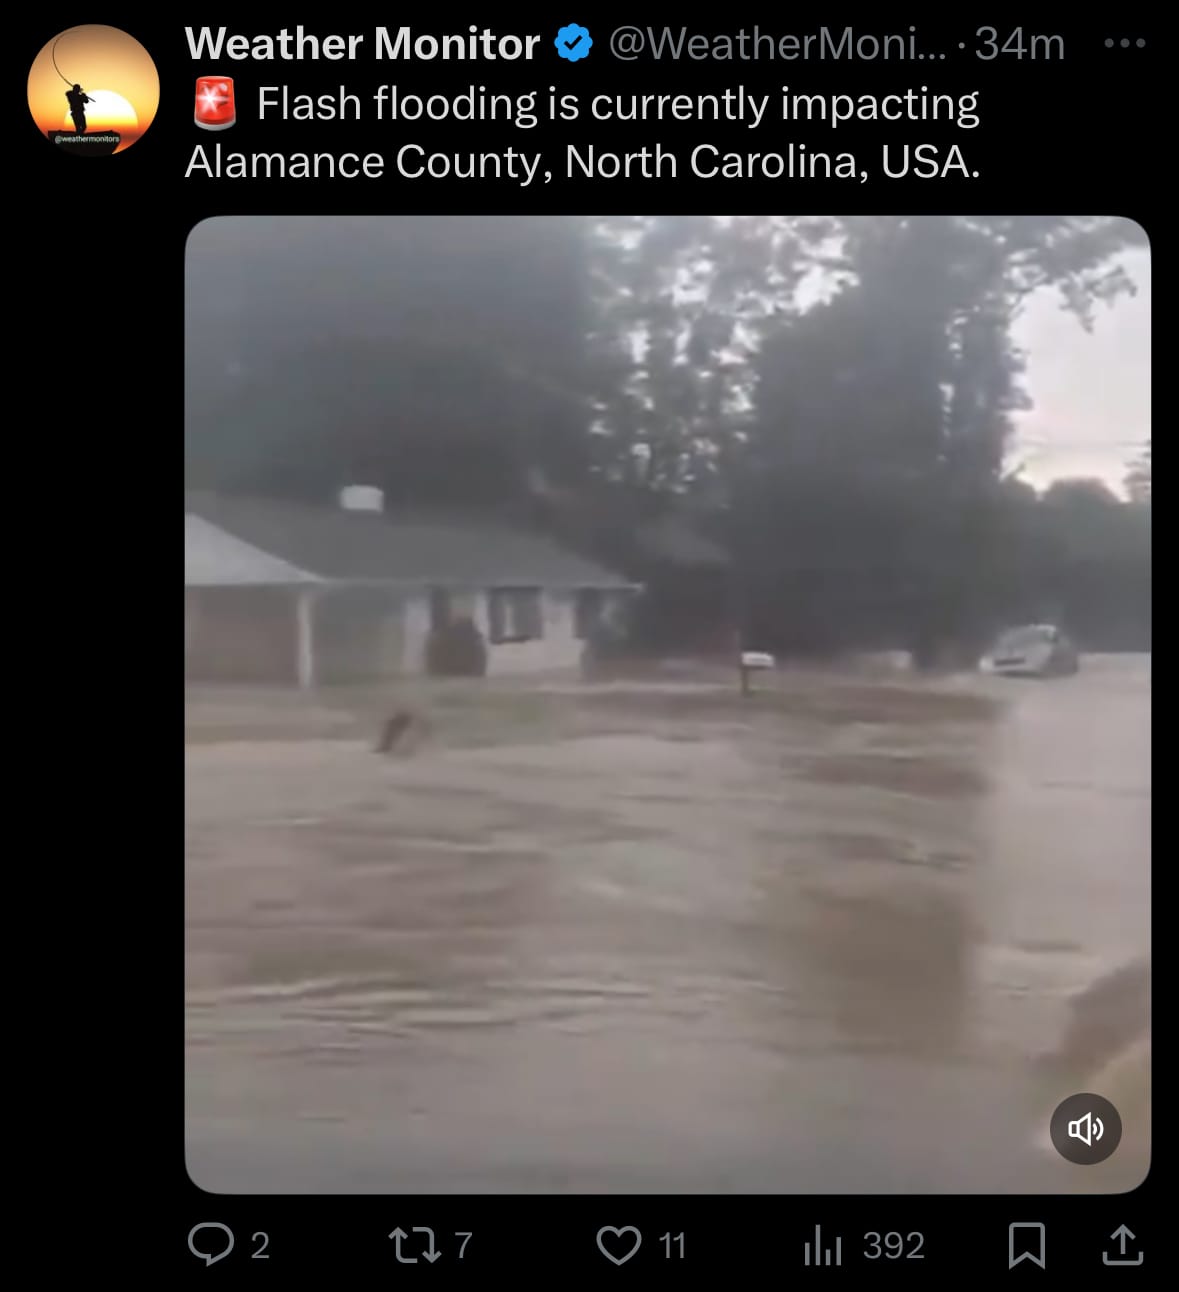Screen dimensions: 1179x1292
Task: Click the repost count showing 7
Action: (463, 1246)
